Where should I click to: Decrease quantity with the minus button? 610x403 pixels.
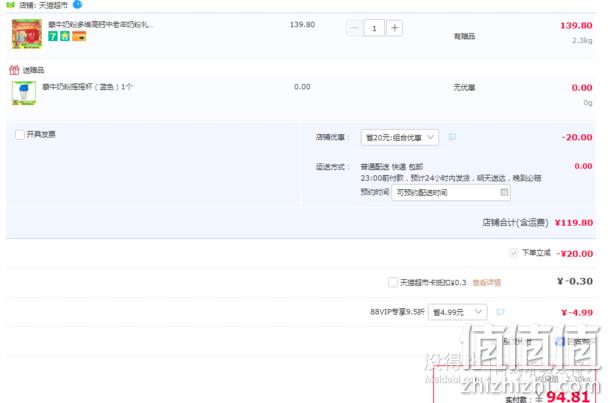pyautogui.click(x=354, y=28)
